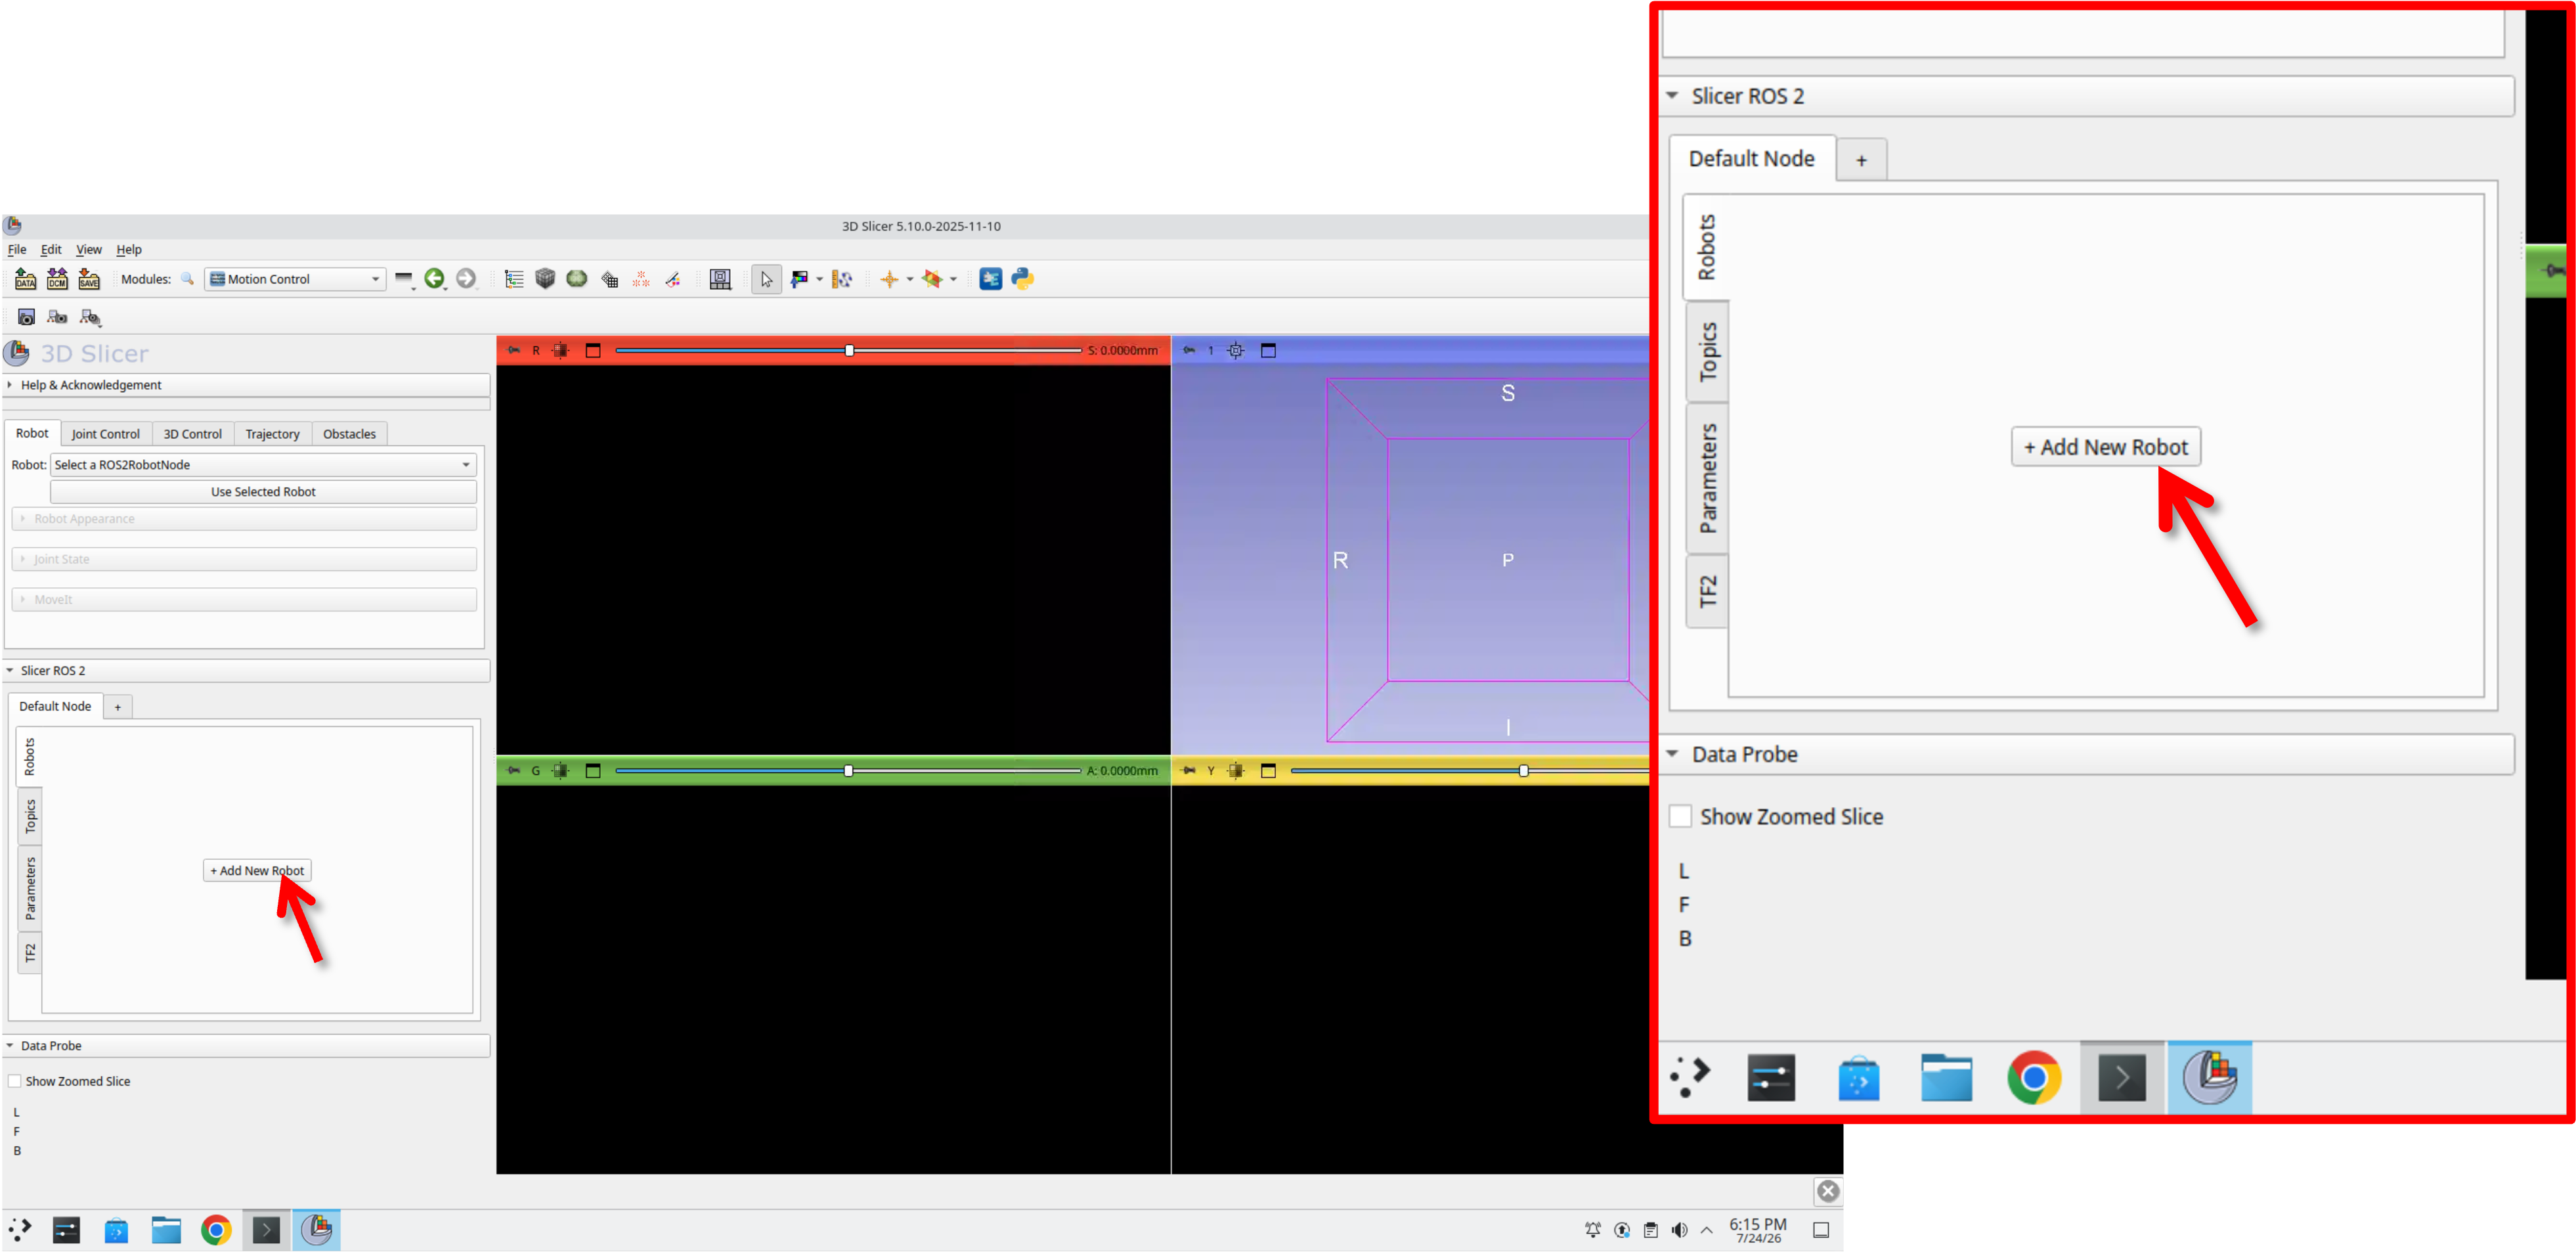
Task: Add a node with plus tab in left panel
Action: point(117,707)
